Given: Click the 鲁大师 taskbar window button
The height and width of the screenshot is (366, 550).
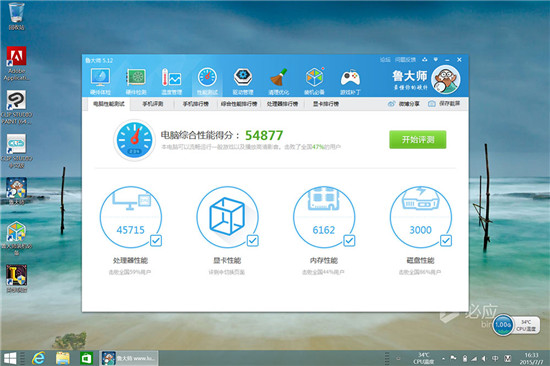Looking at the screenshot, I should click(x=129, y=358).
